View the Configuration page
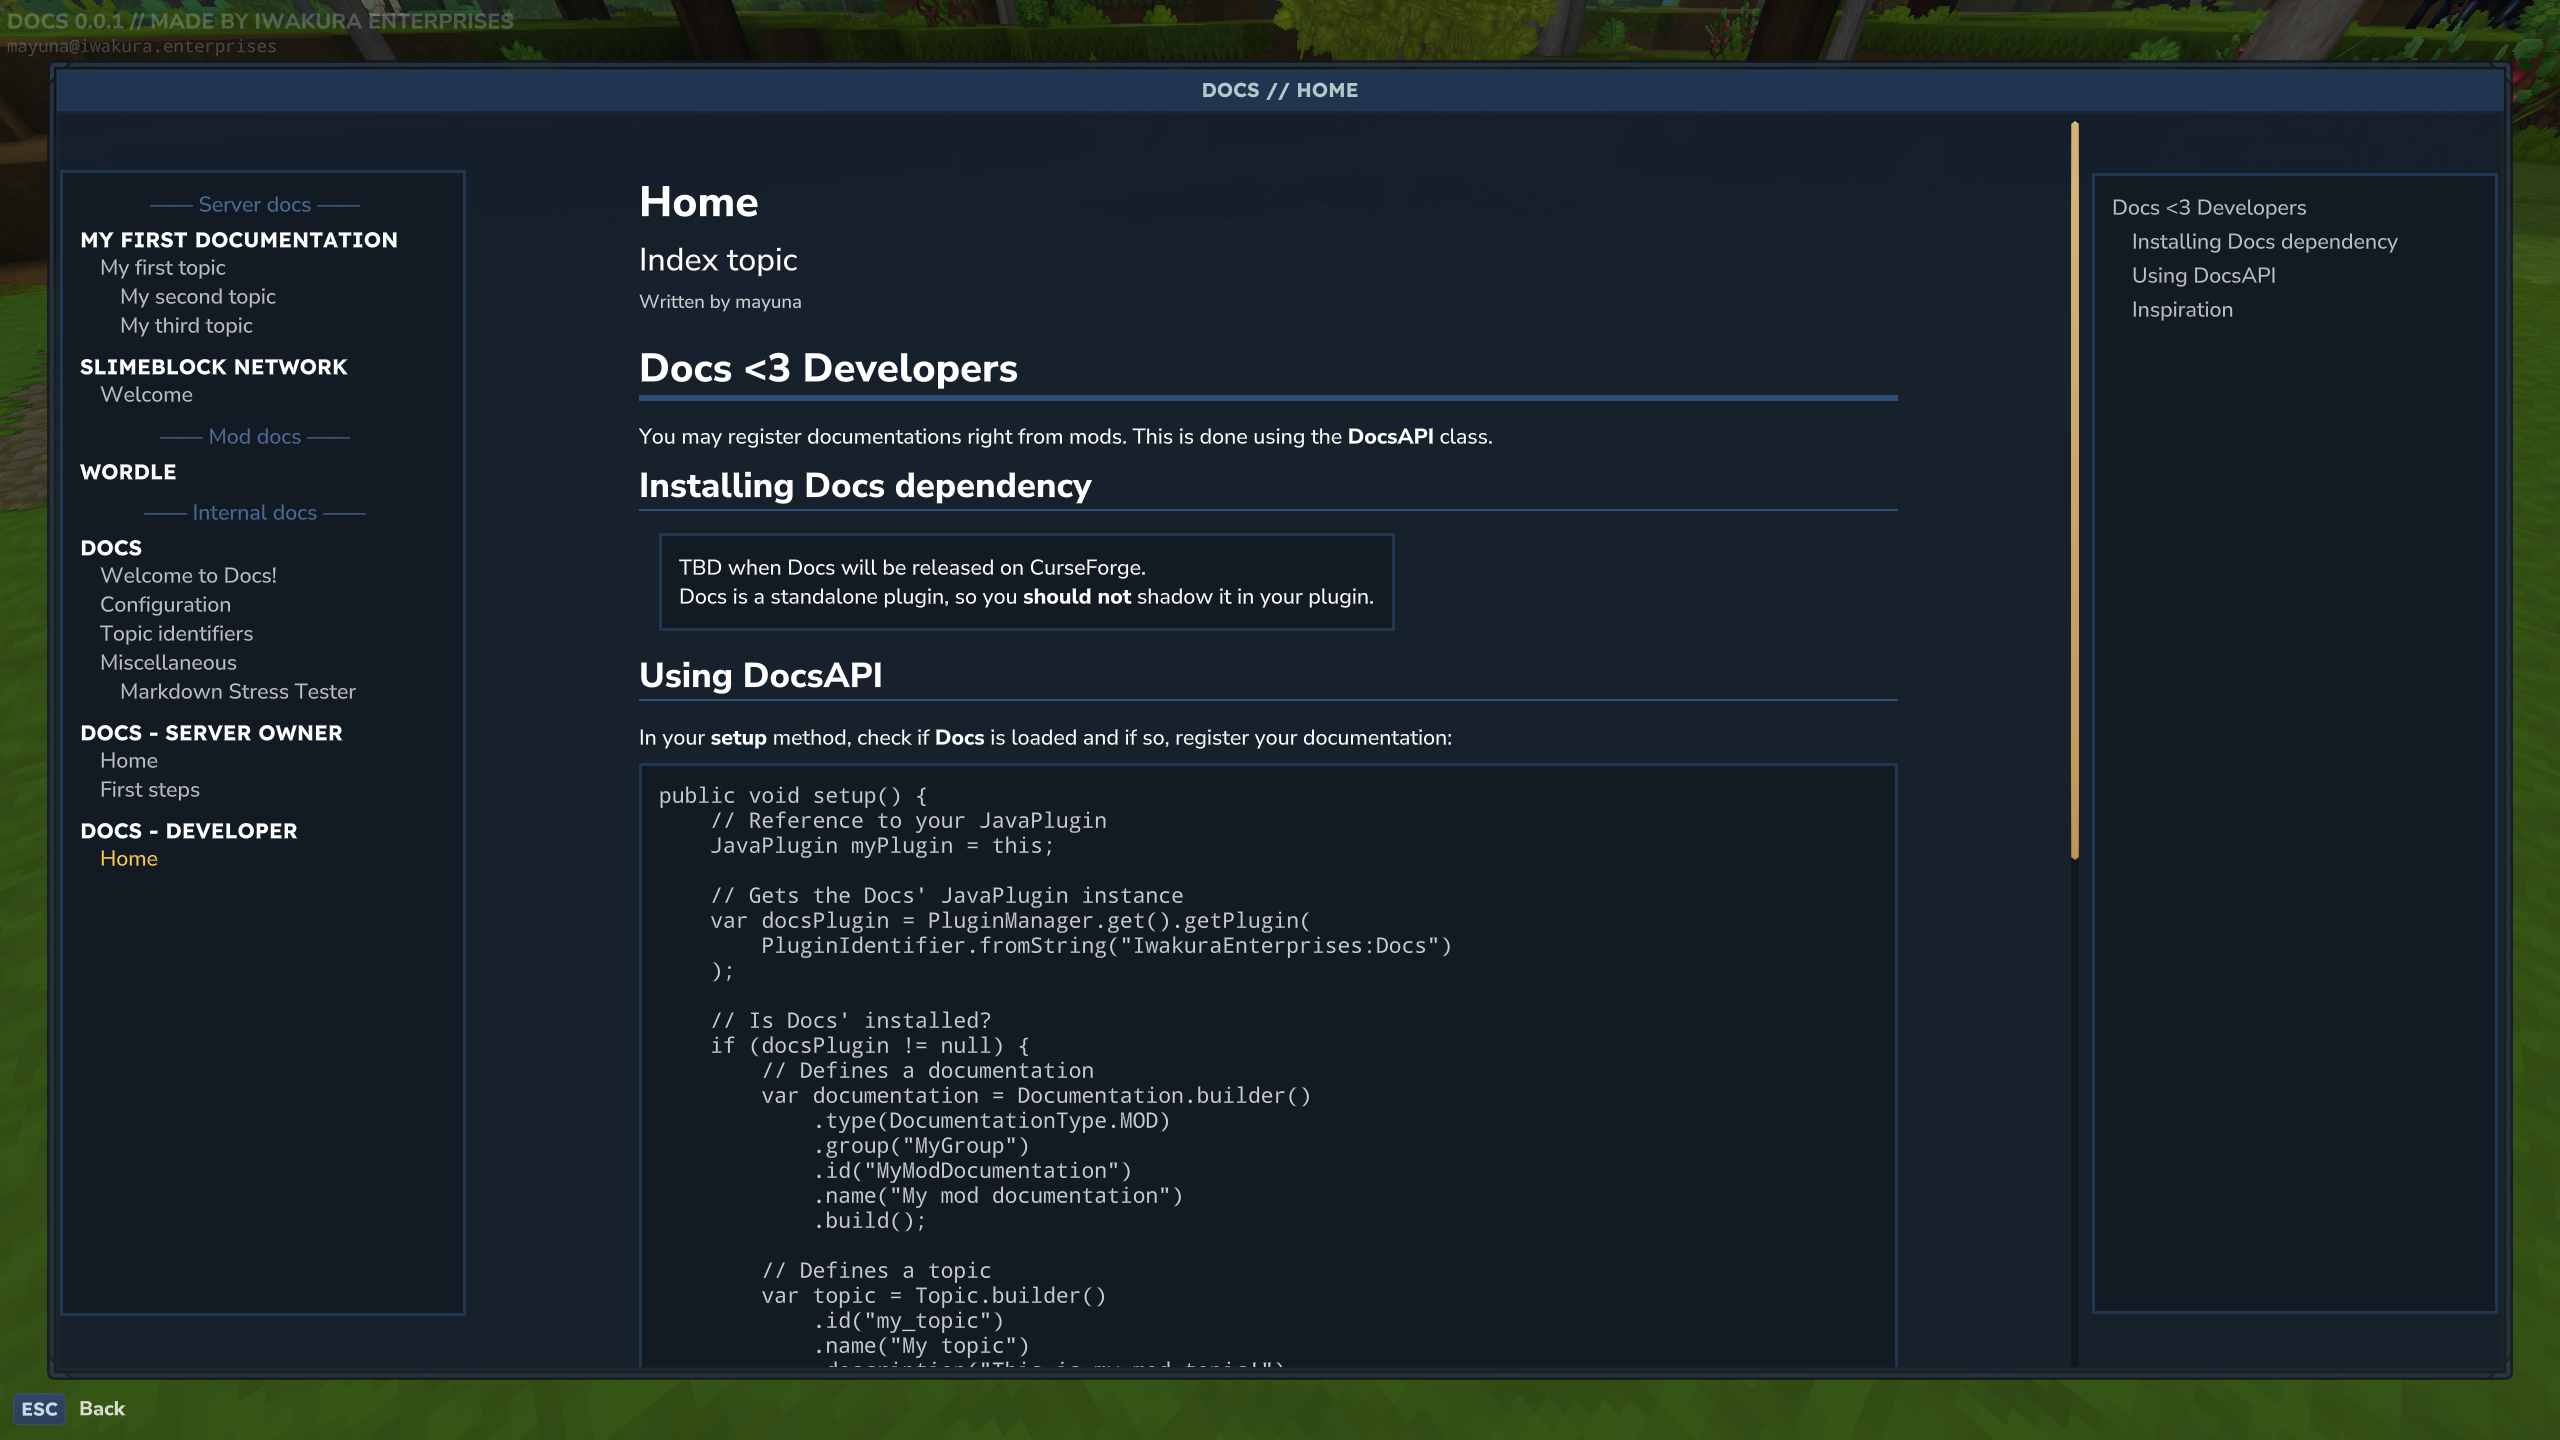 165,604
